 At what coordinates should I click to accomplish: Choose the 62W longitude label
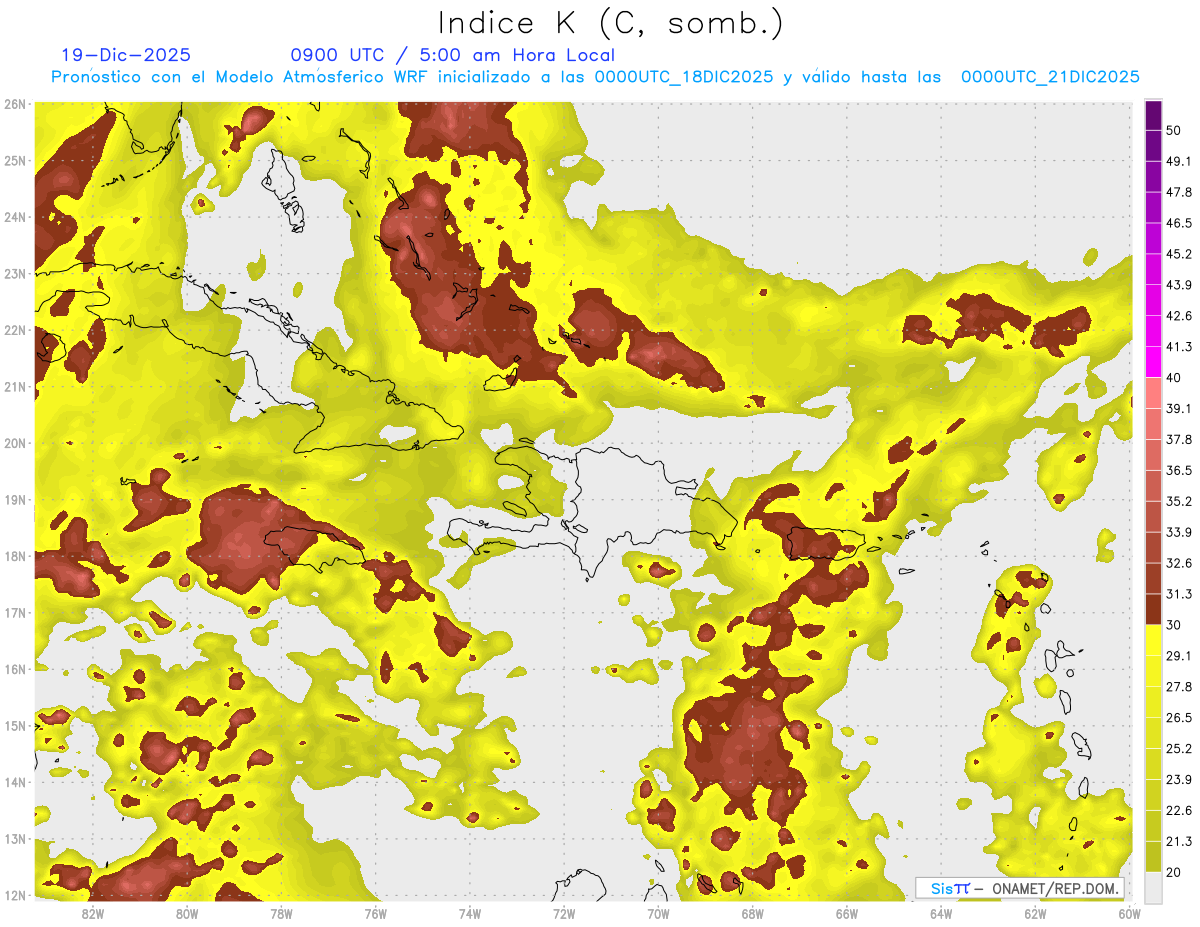[1035, 914]
